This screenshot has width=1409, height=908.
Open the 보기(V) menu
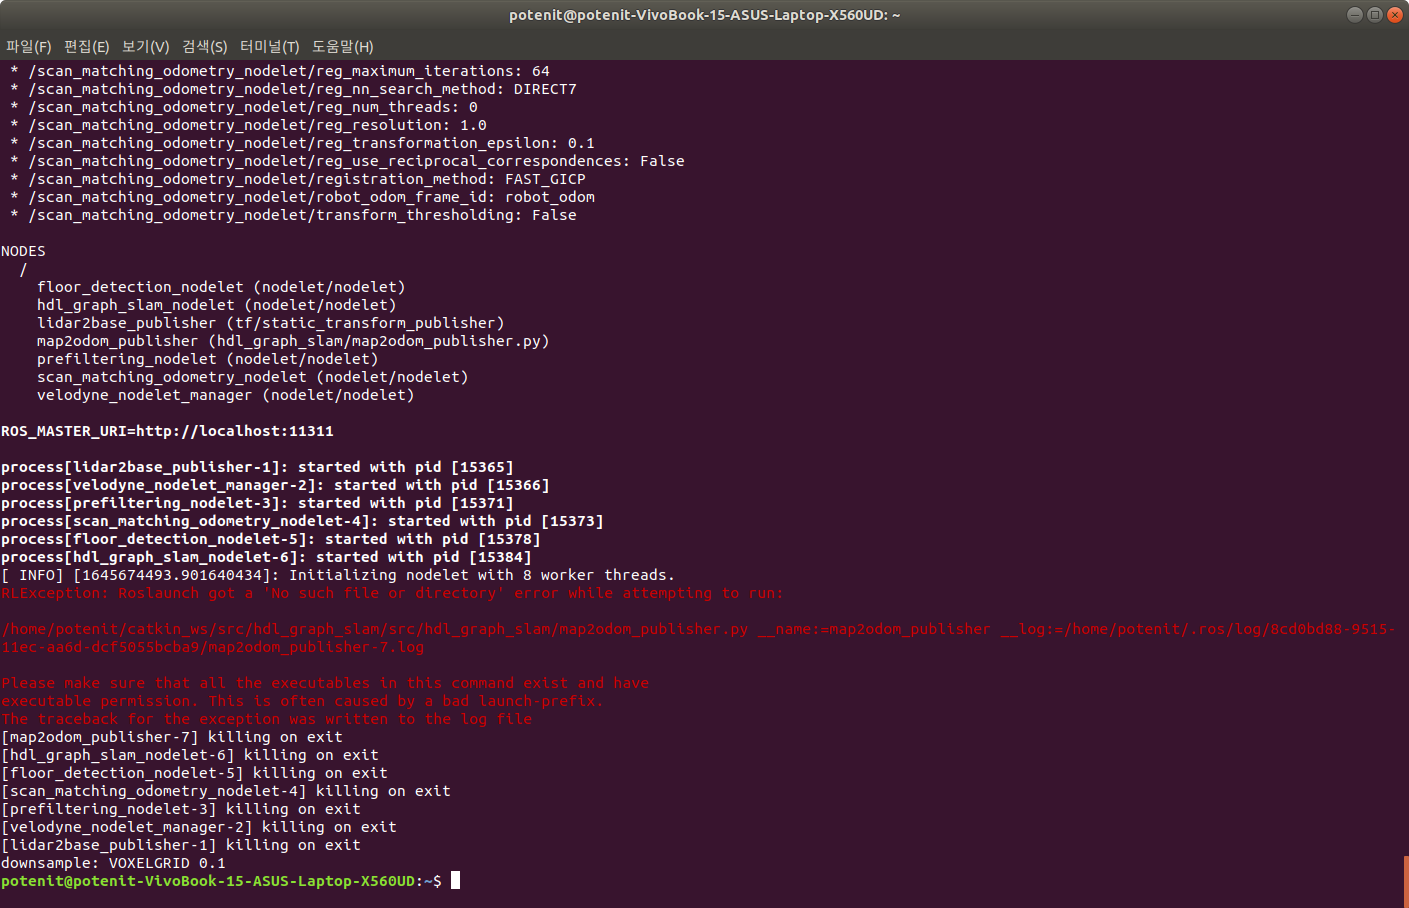(x=145, y=47)
